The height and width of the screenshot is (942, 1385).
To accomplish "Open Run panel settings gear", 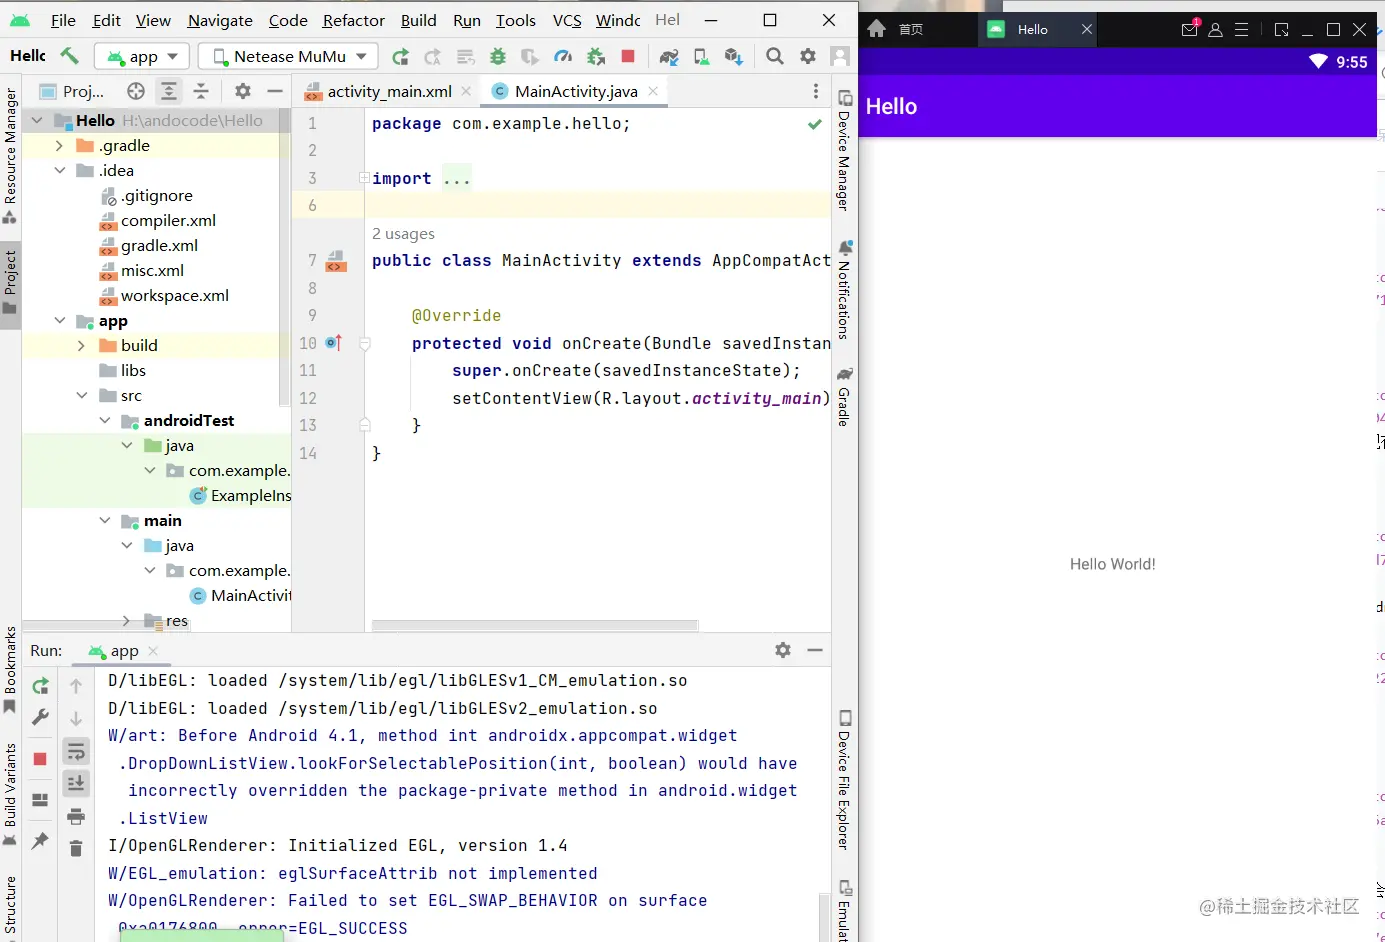I will [783, 650].
